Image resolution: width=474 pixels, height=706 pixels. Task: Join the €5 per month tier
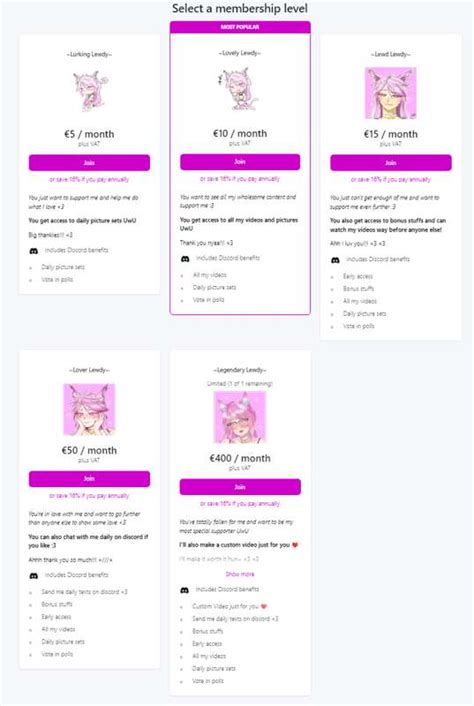pos(89,163)
